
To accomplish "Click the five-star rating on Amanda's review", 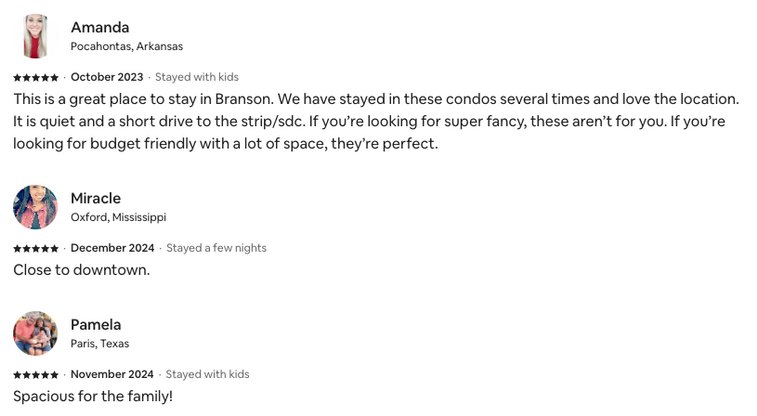I will tap(36, 77).
